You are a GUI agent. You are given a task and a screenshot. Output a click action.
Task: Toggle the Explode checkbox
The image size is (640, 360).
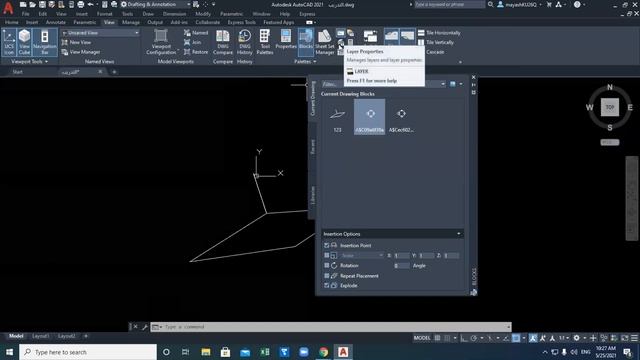tap(327, 286)
